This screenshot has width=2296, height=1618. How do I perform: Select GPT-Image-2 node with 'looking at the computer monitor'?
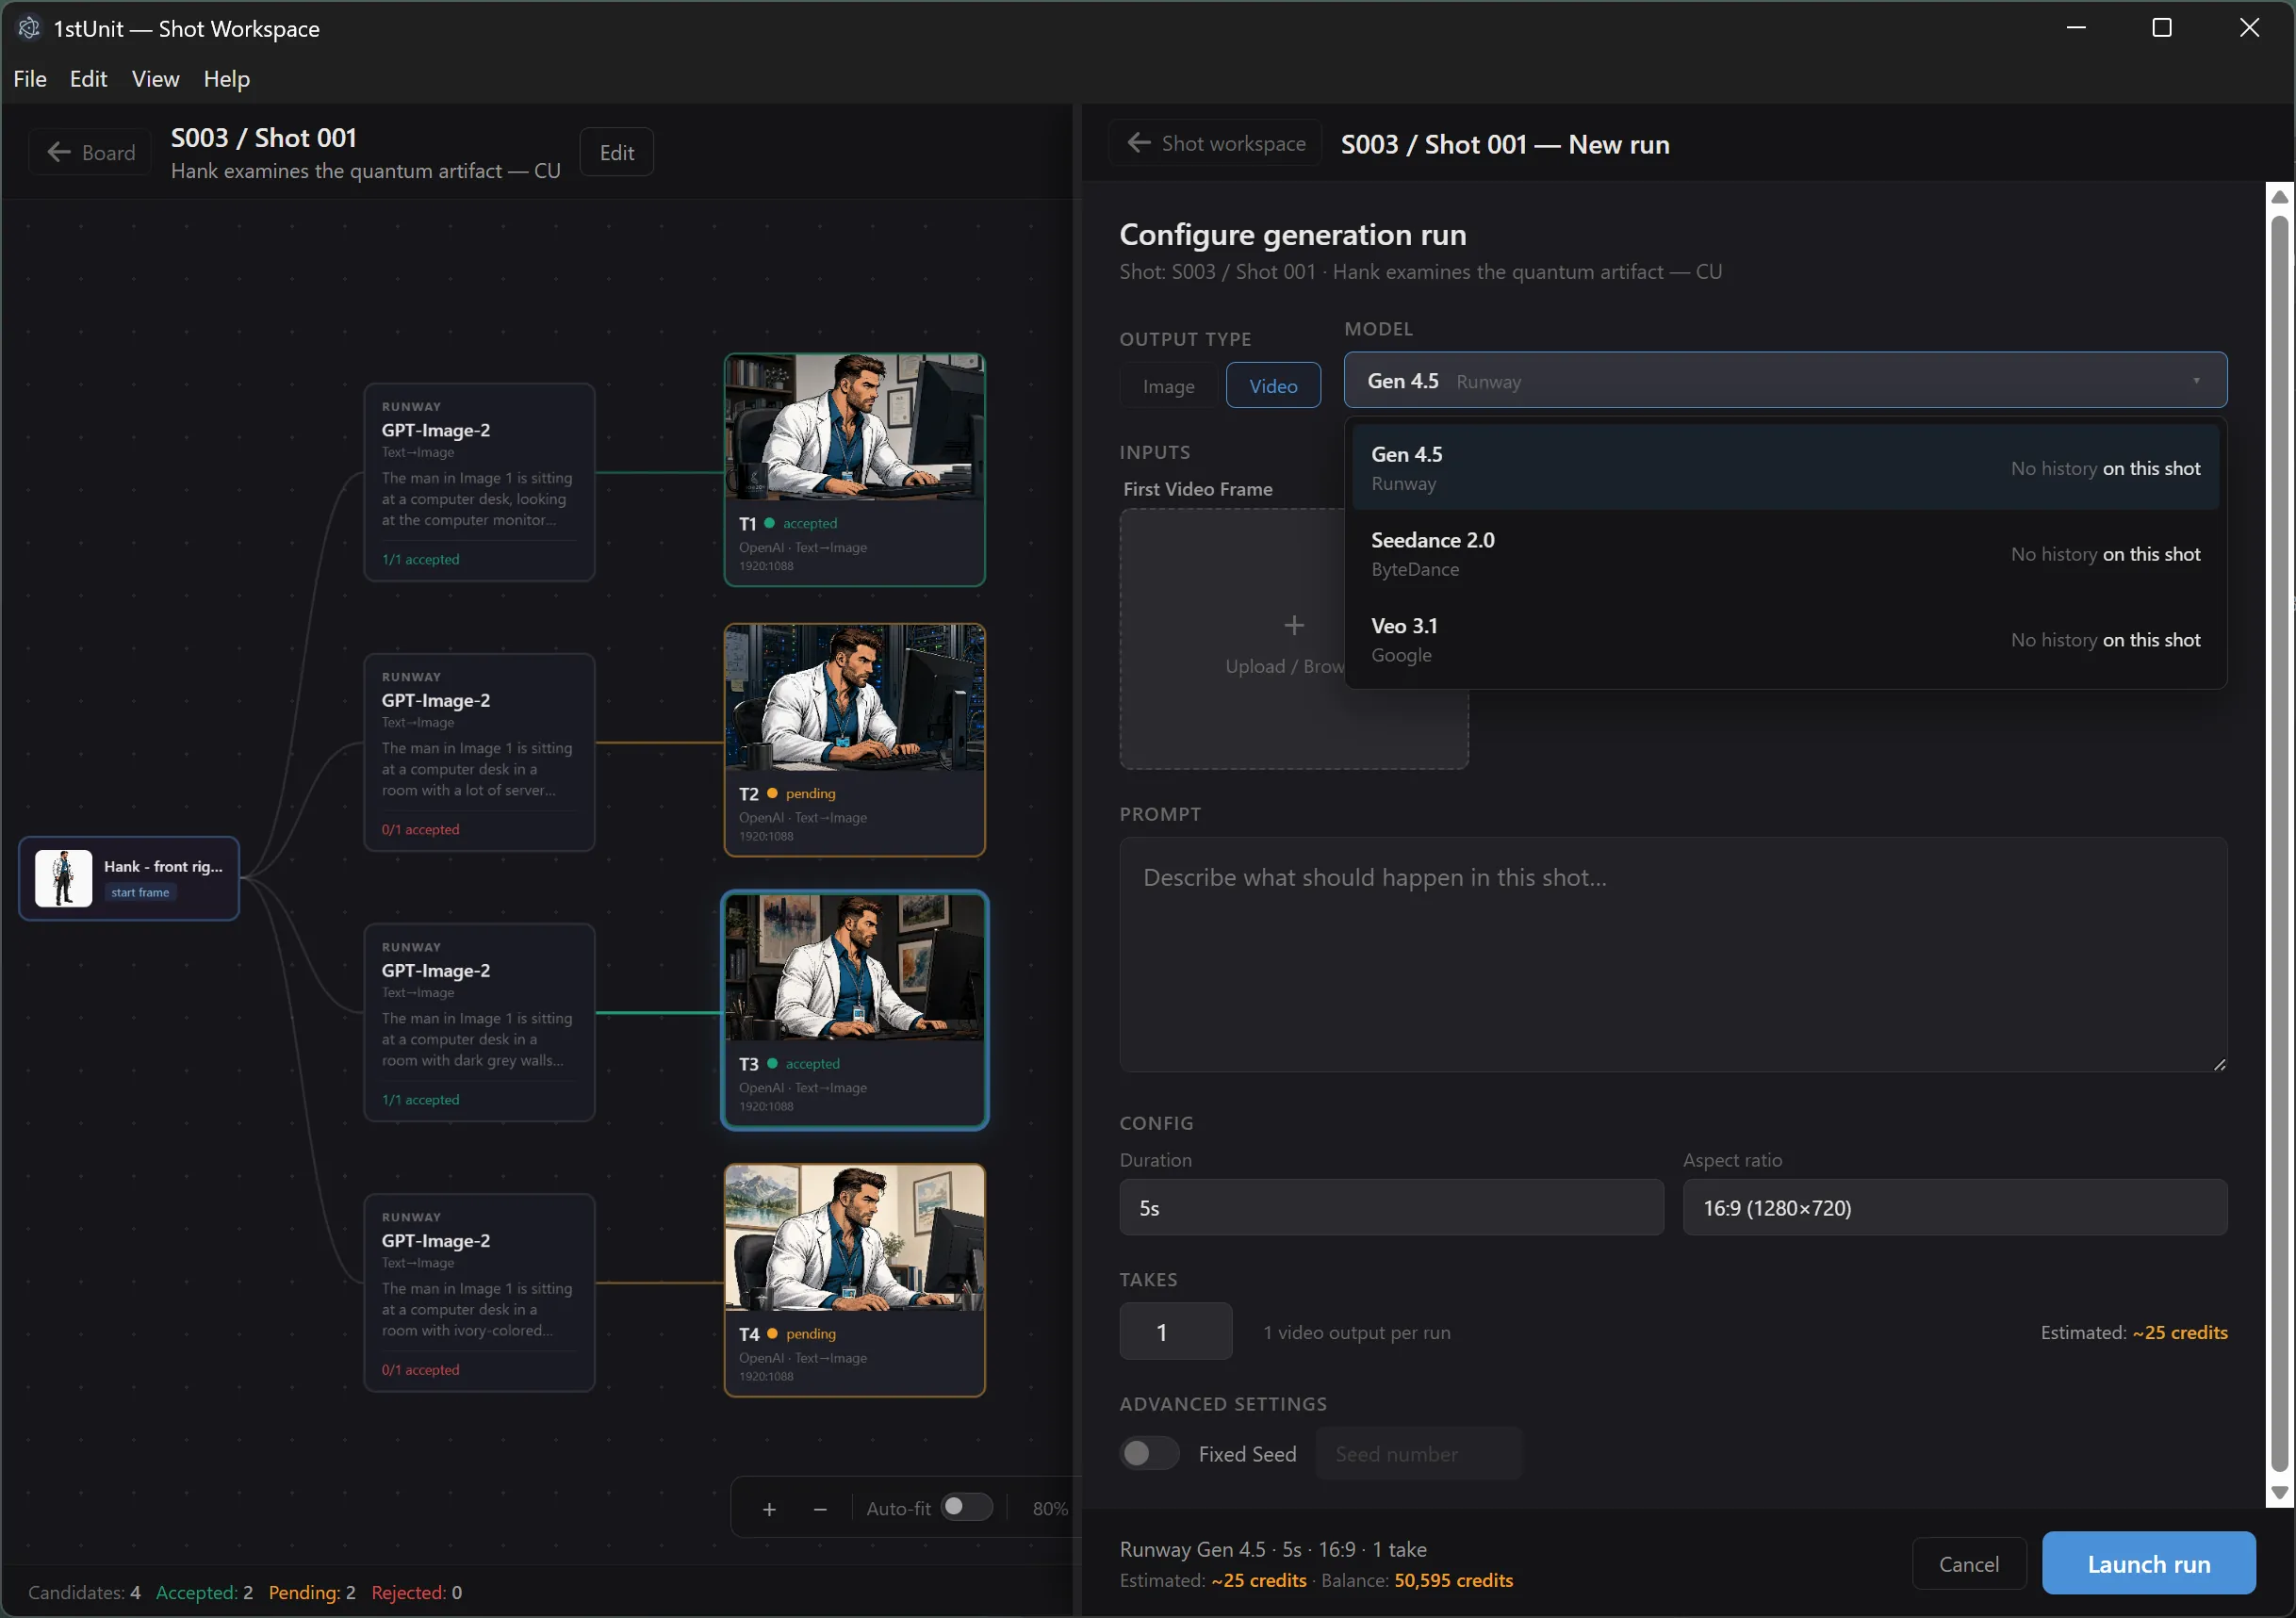point(479,481)
